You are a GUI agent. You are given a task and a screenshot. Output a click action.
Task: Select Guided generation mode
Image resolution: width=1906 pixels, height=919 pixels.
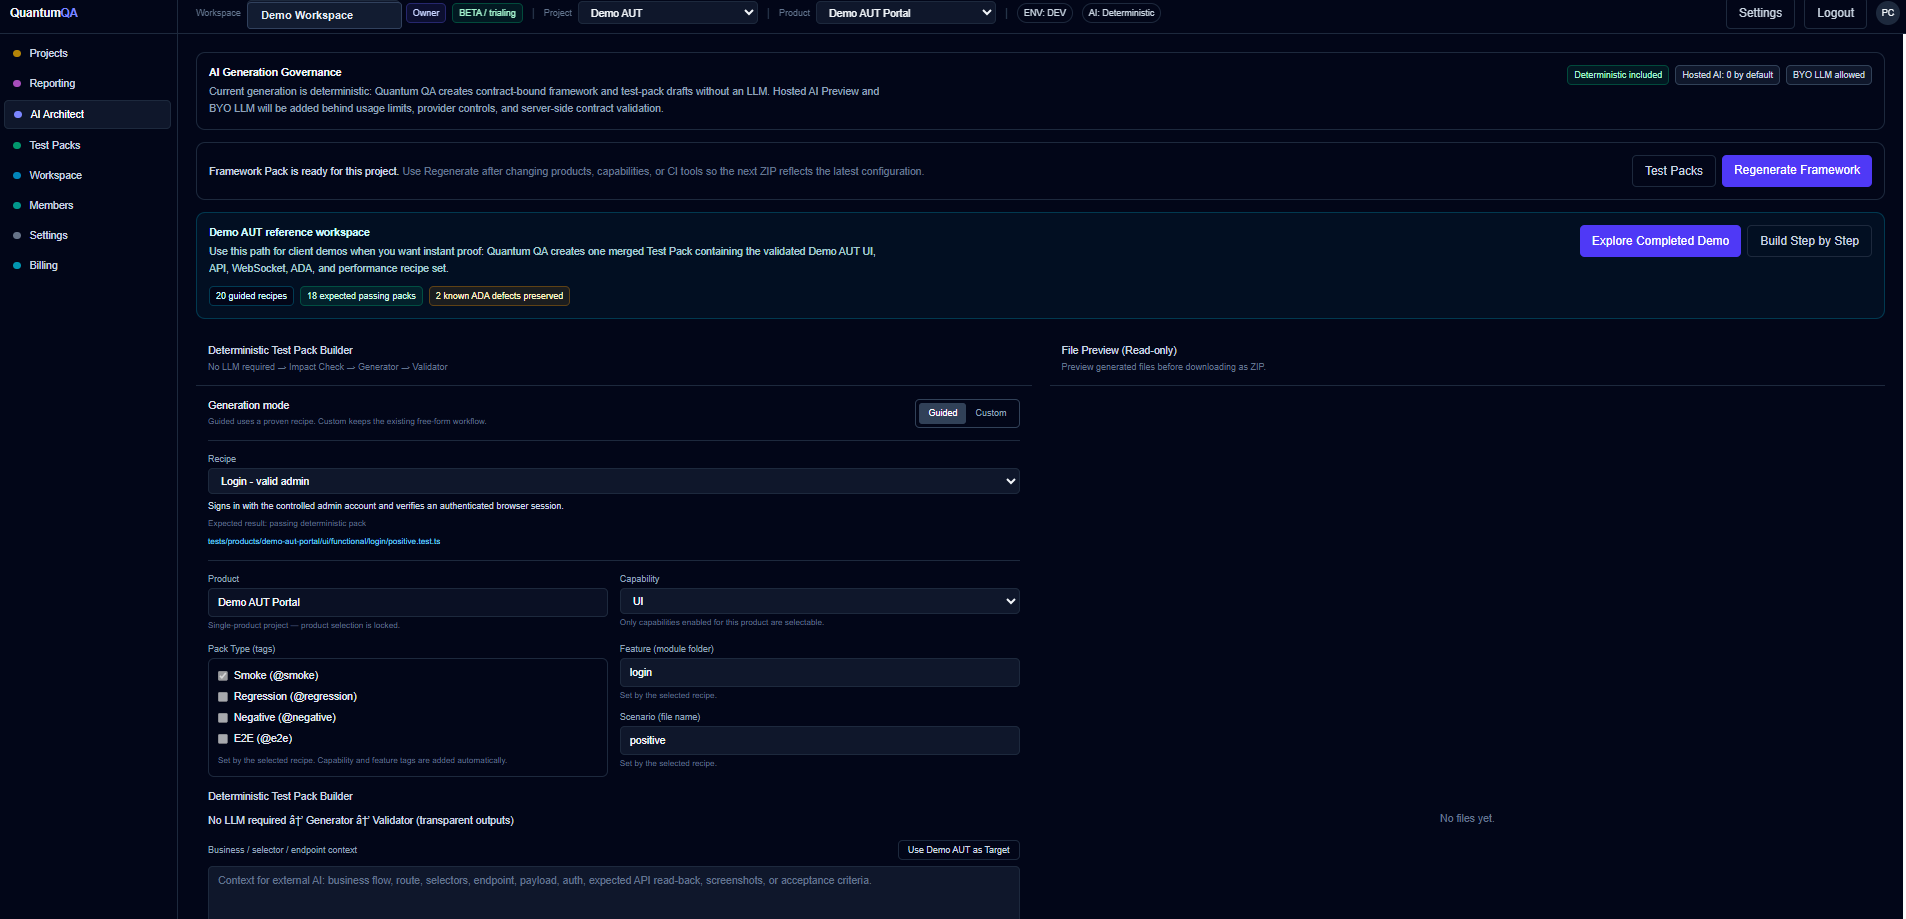(942, 413)
